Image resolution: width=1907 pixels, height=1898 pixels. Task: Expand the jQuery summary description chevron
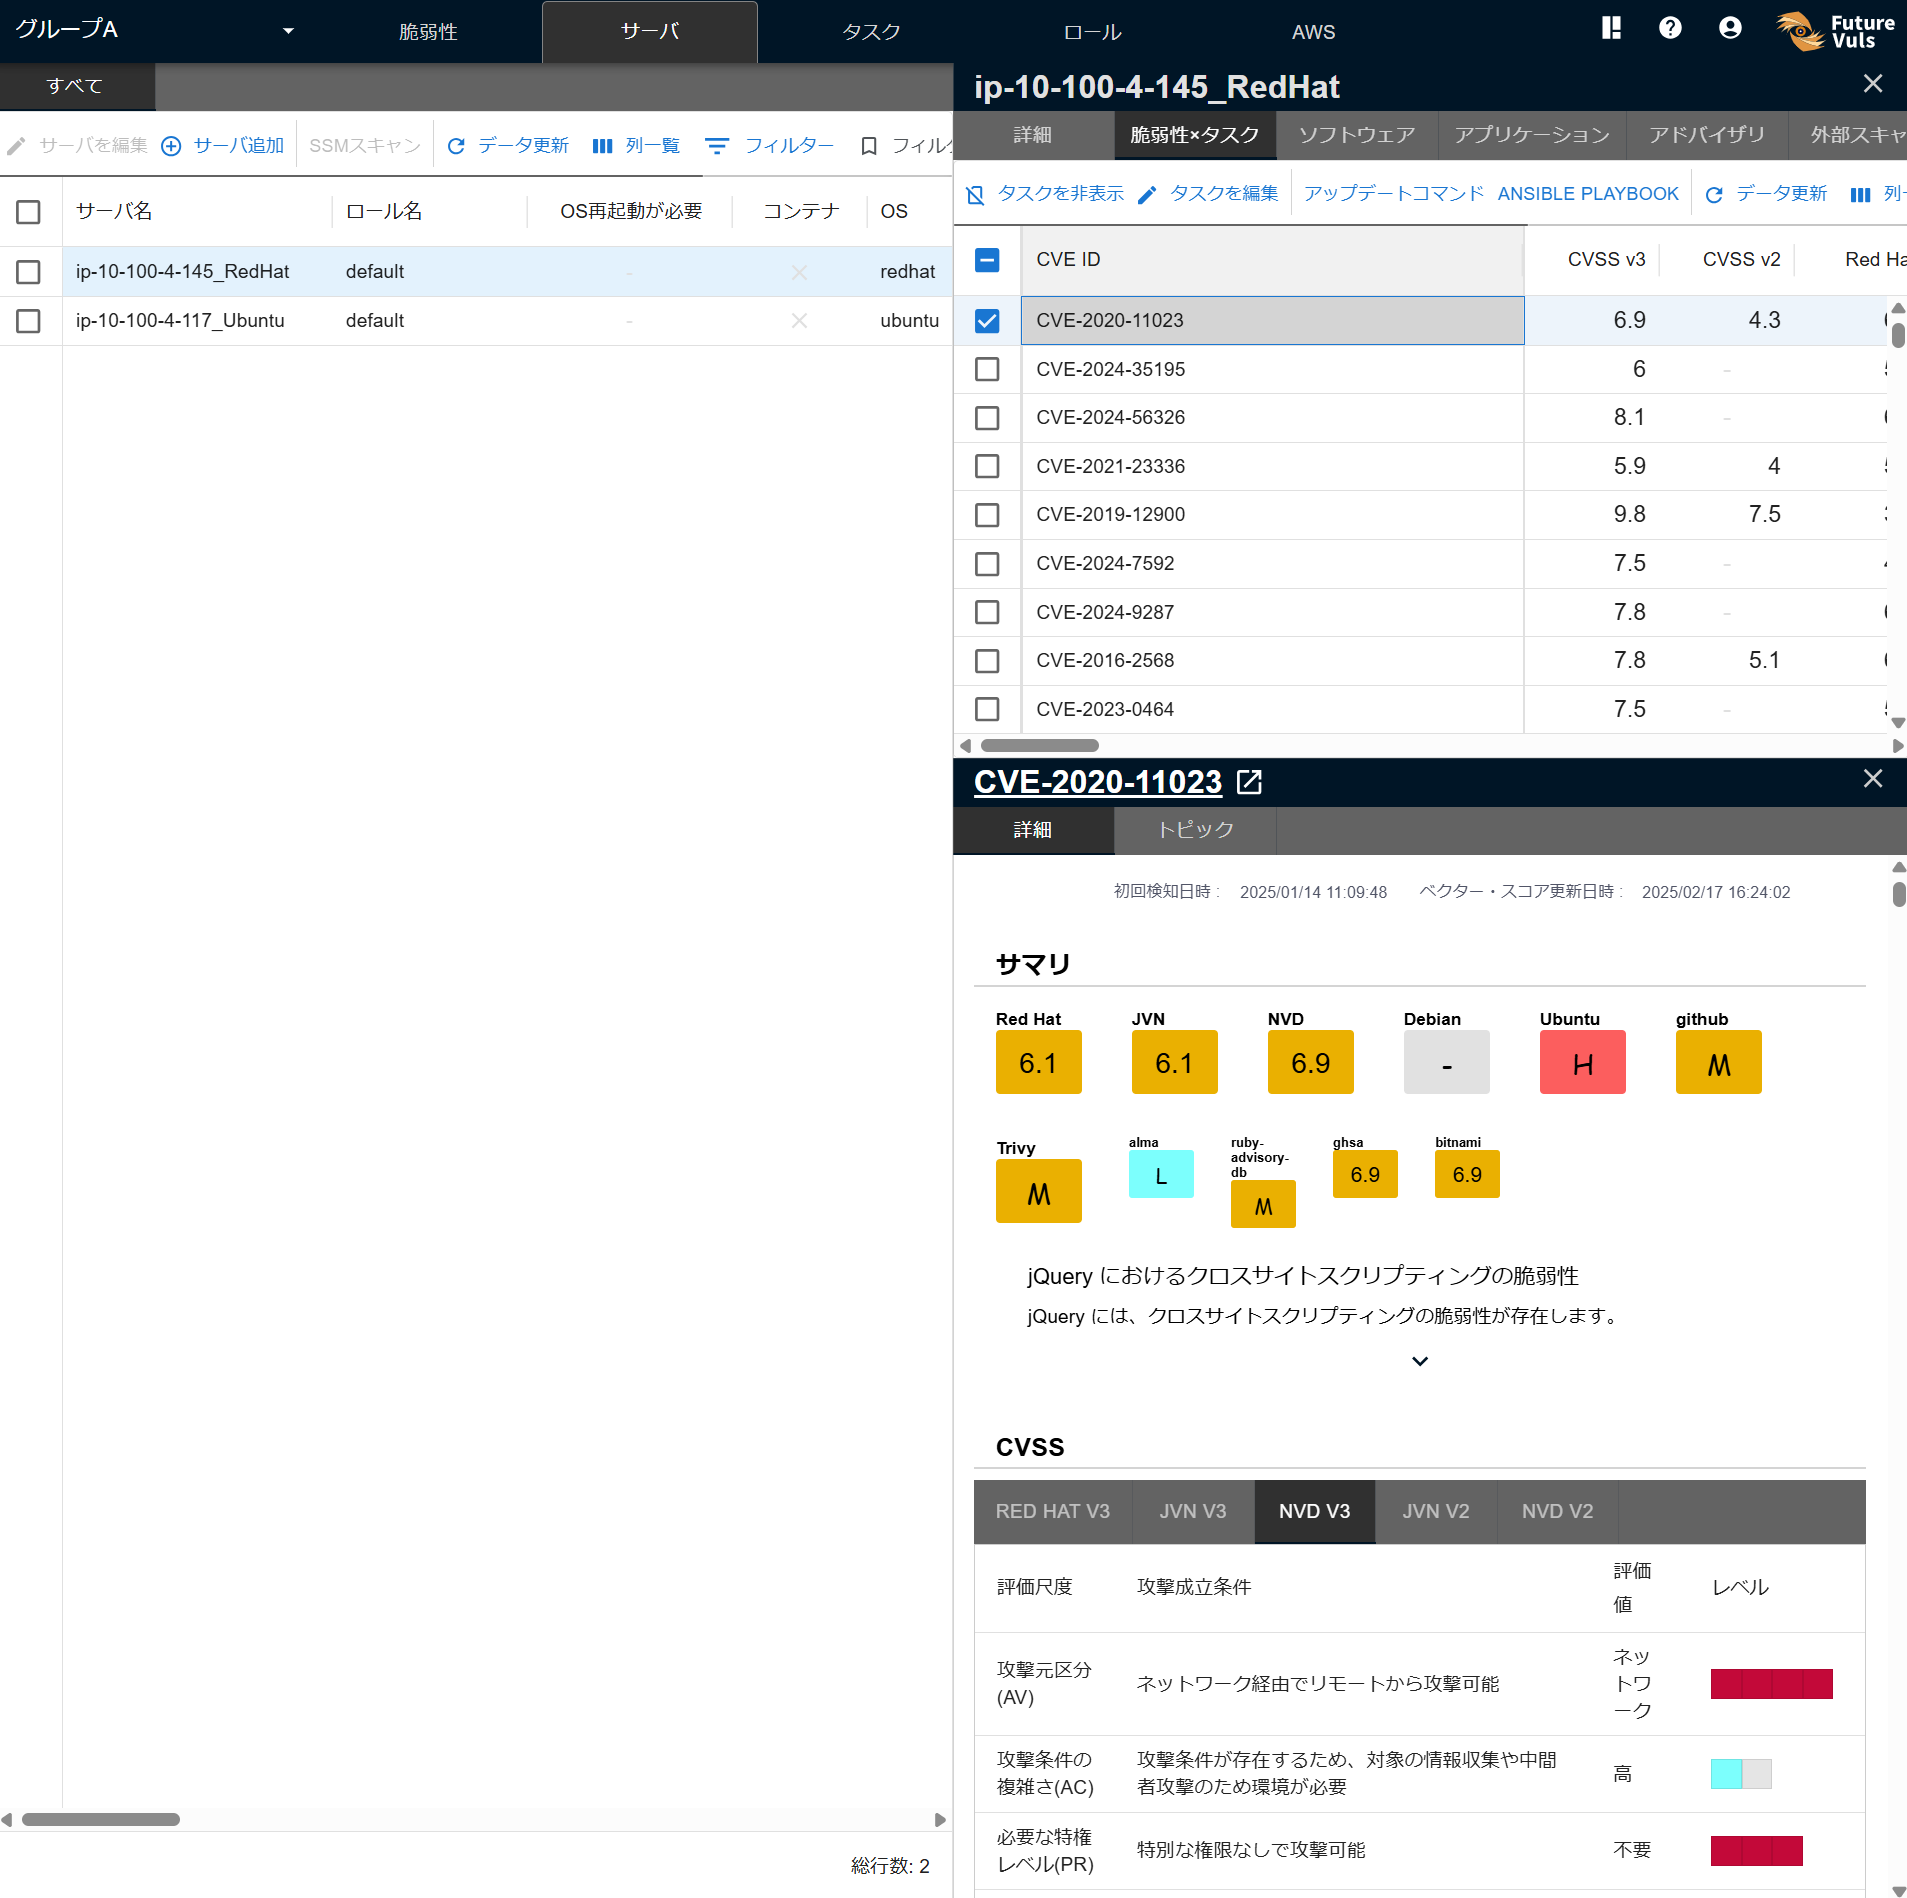pos(1419,1361)
